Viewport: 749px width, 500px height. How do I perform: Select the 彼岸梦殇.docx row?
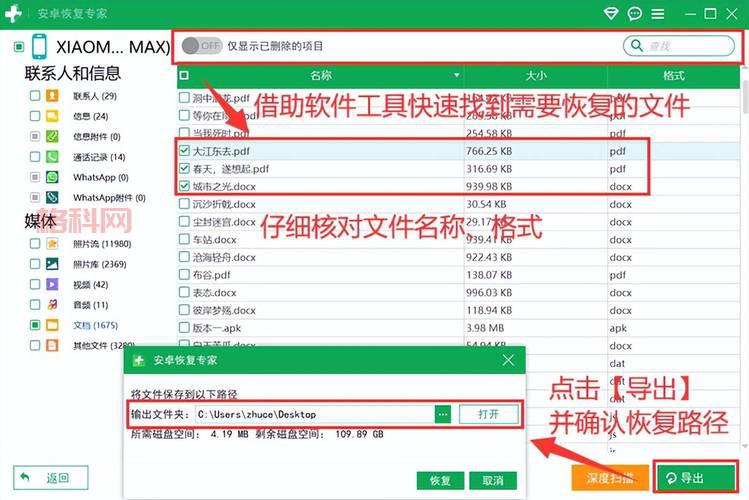coord(458,310)
